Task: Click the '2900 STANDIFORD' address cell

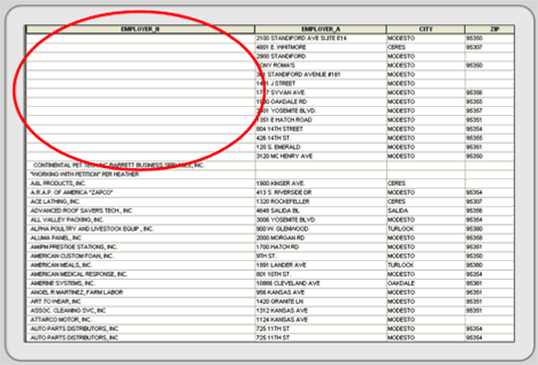Action: pos(320,57)
